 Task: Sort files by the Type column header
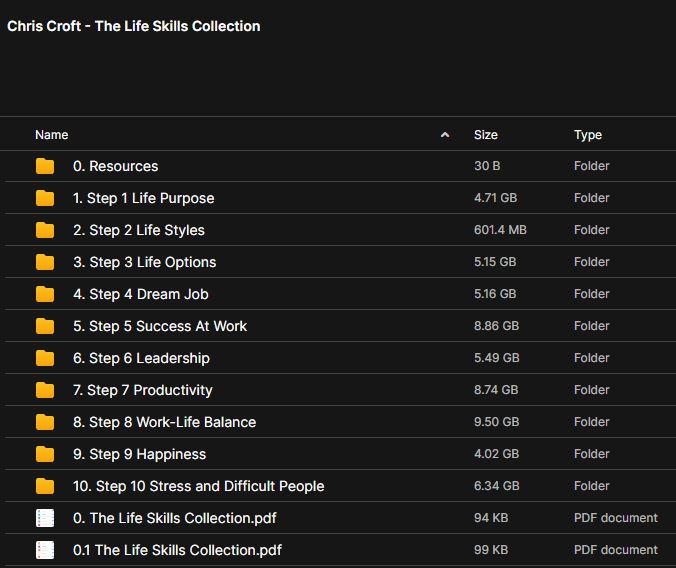[588, 135]
